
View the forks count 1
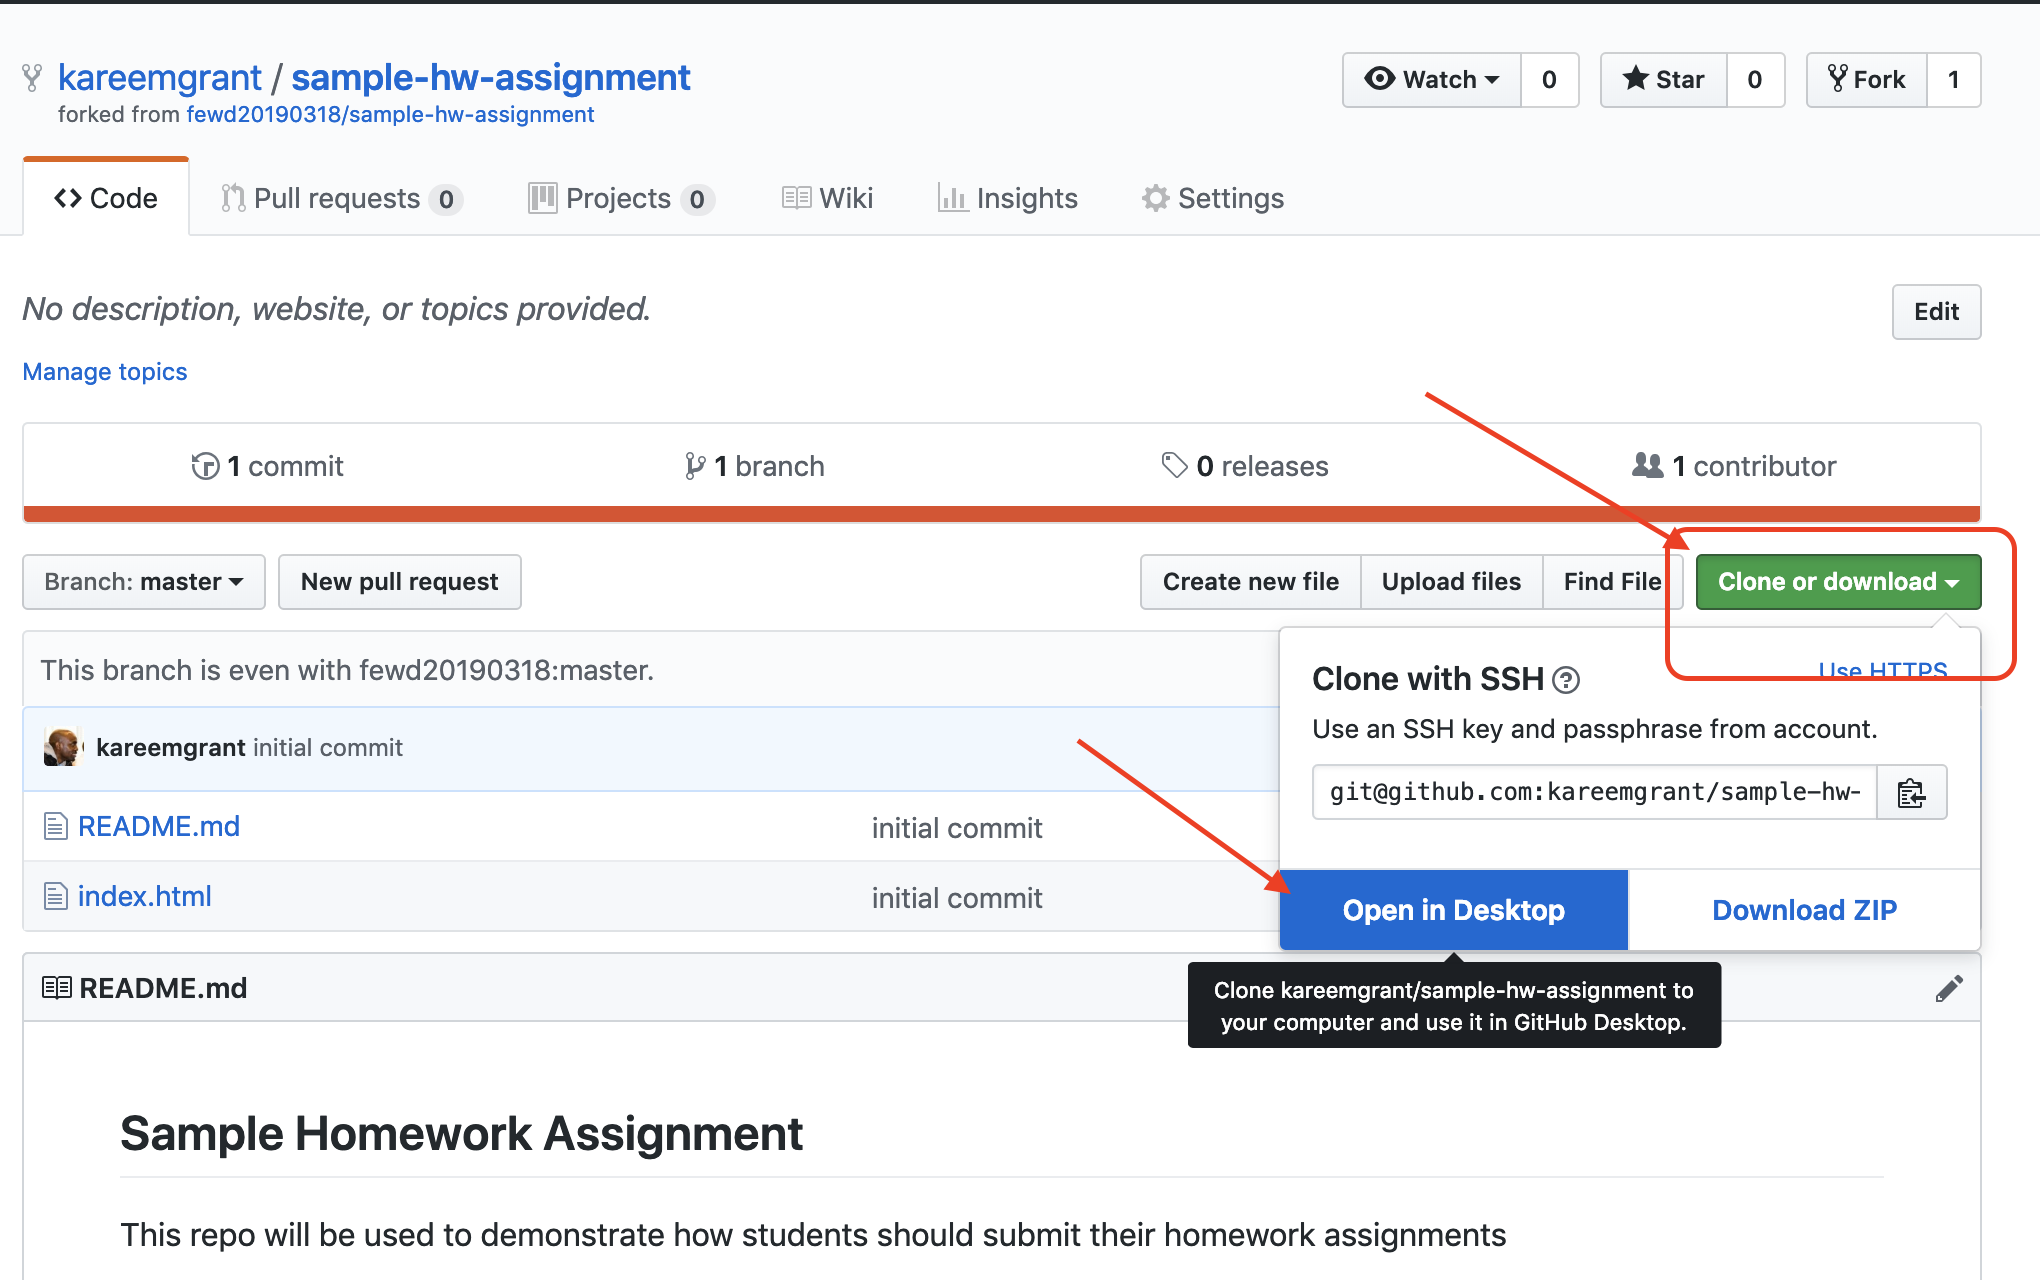1953,79
